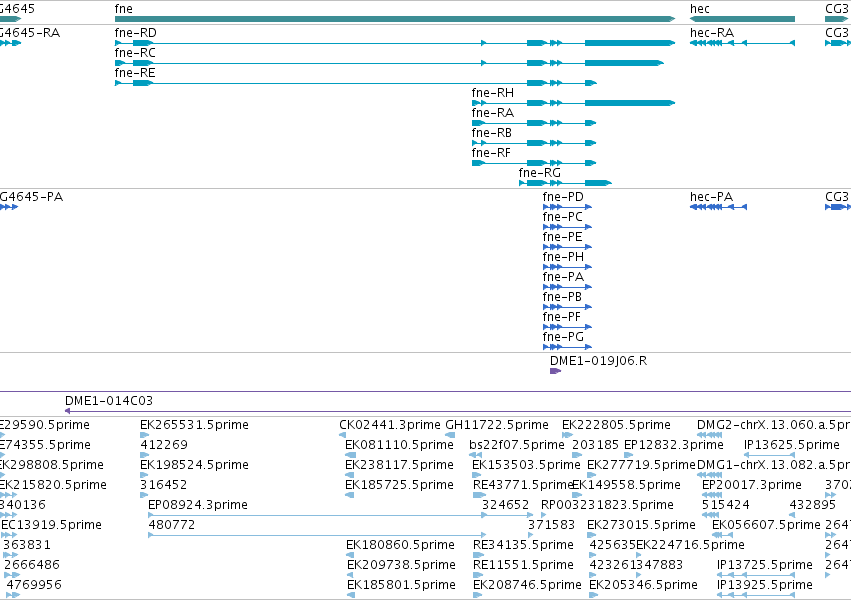Click the 371583 feature label
Image resolution: width=851 pixels, height=600 pixels.
[551, 525]
